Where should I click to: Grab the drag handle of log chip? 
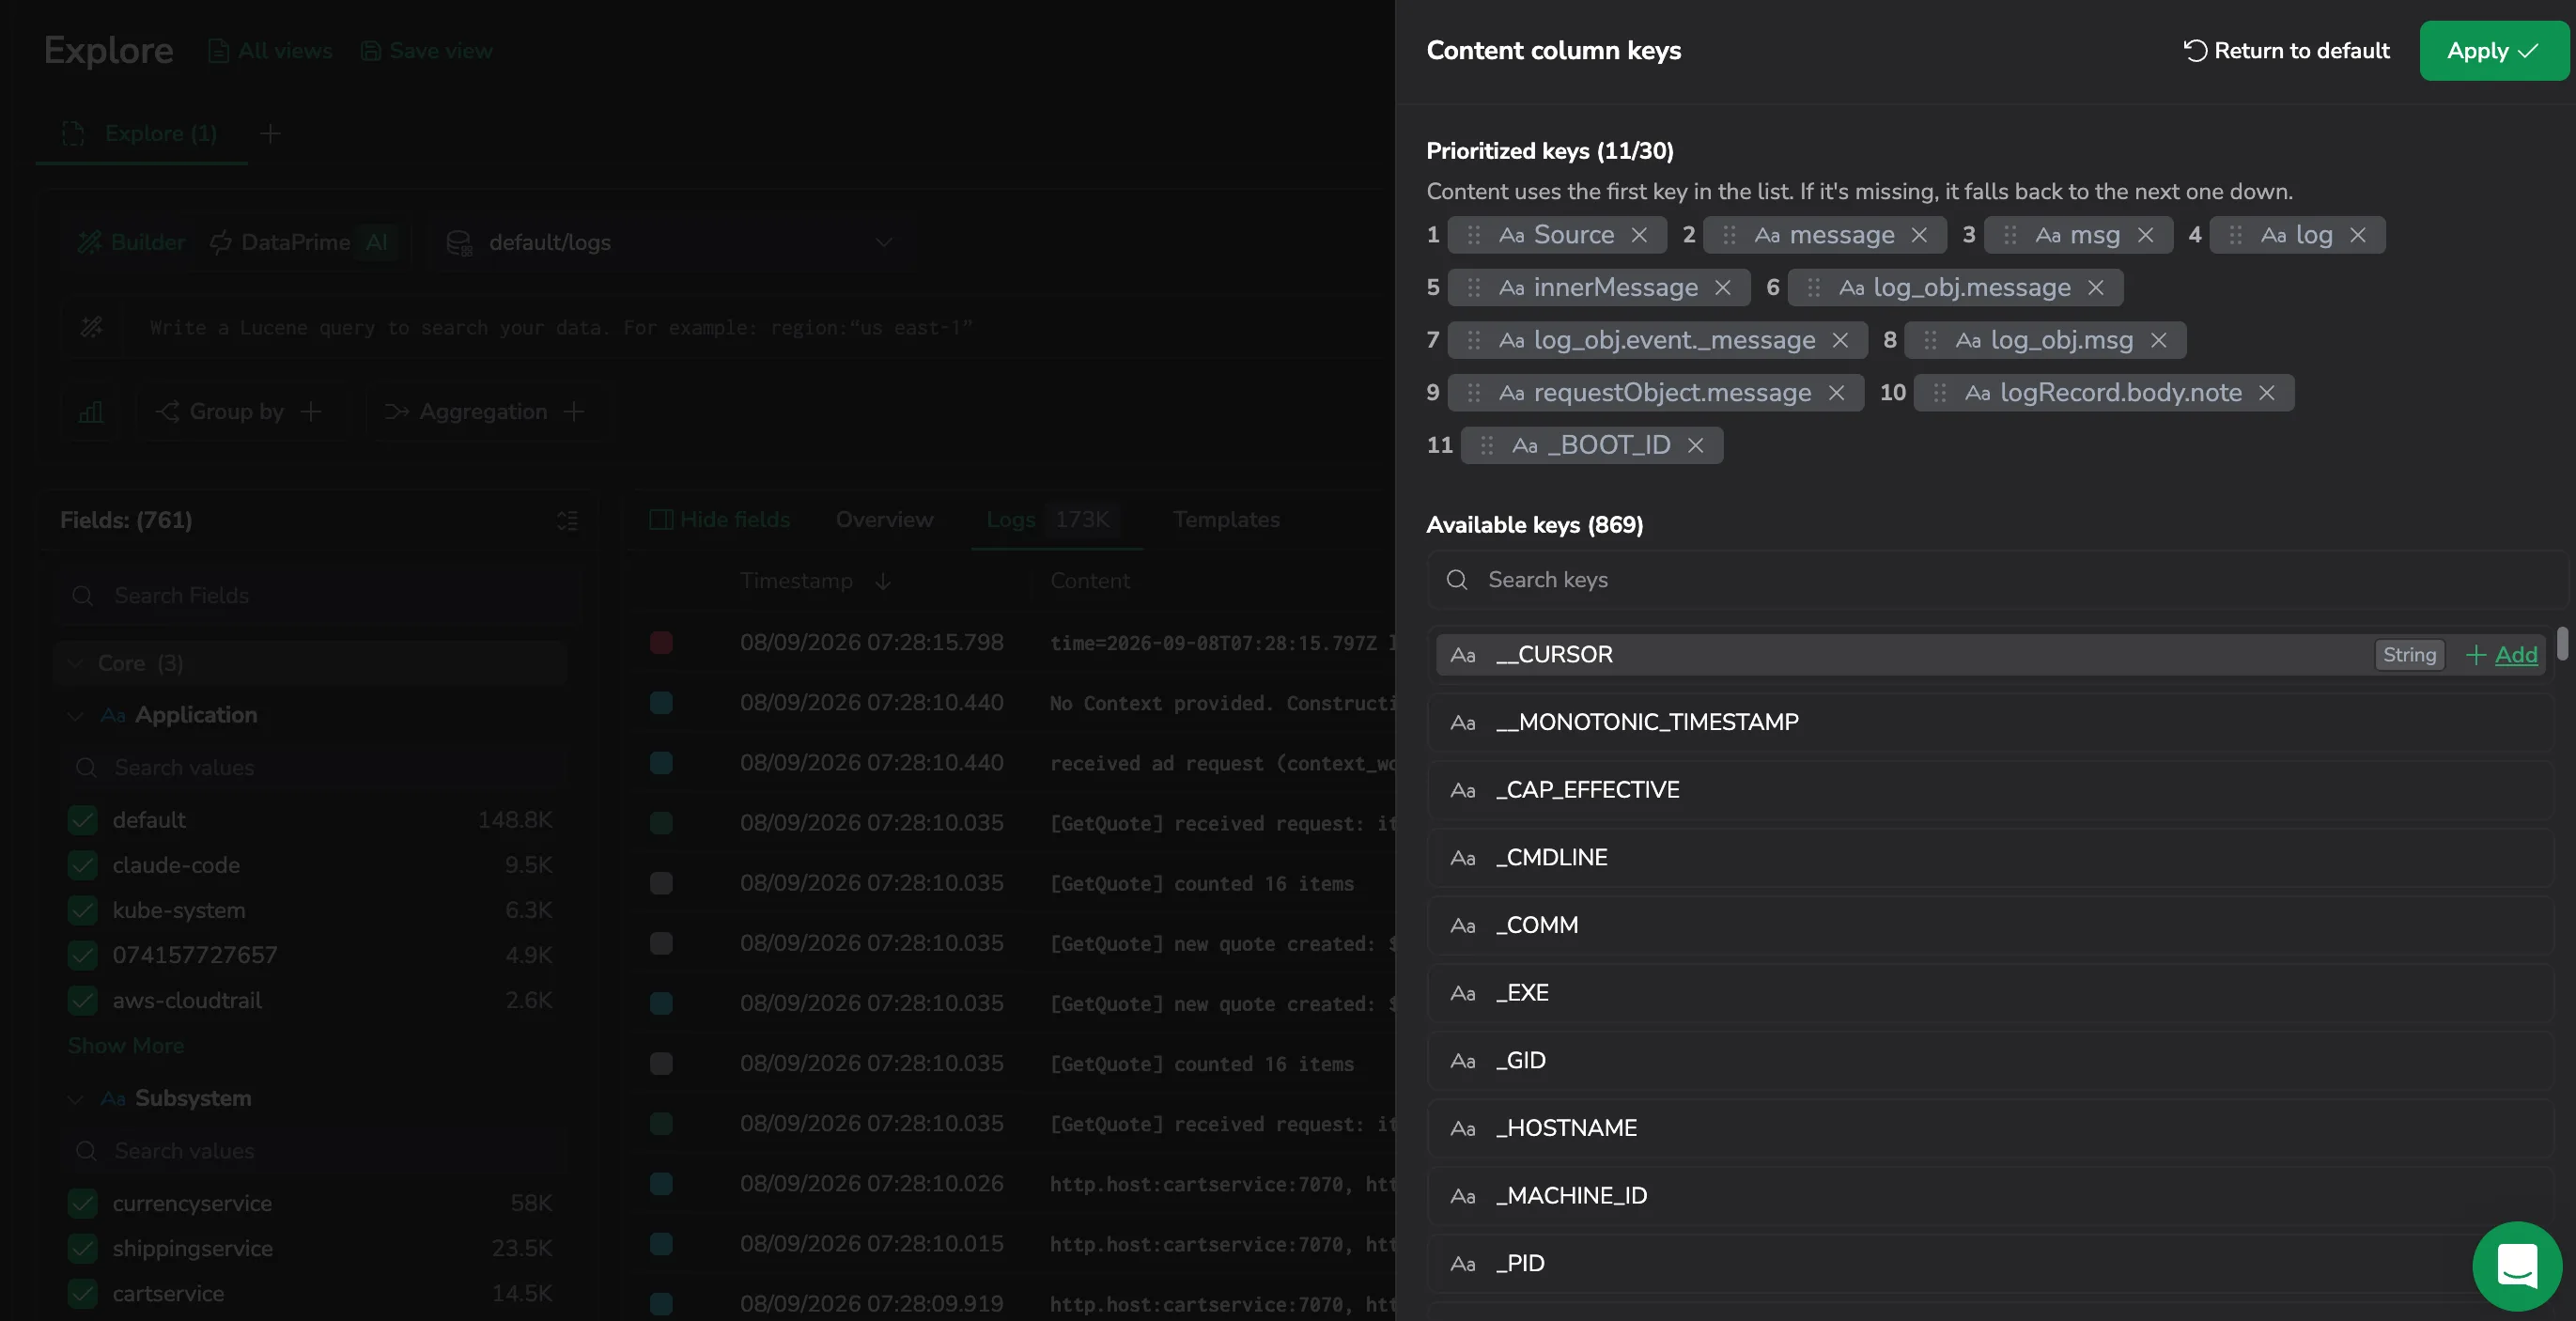(x=2236, y=235)
